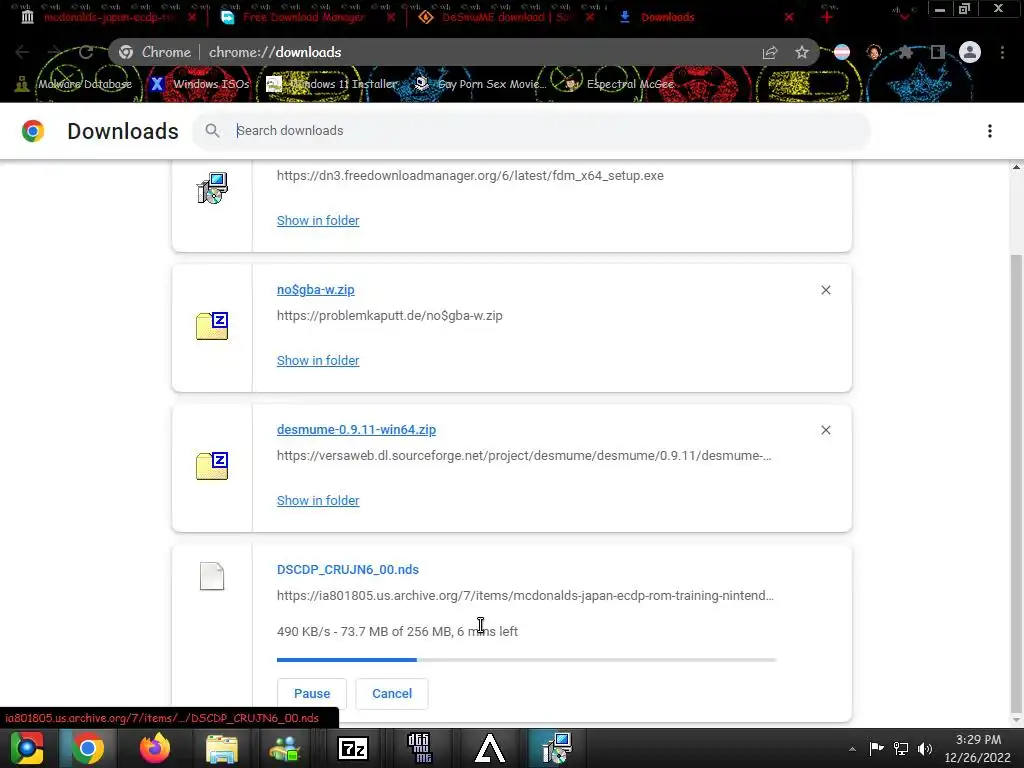Toggle the browser side panel
The image size is (1024, 768).
[x=938, y=52]
